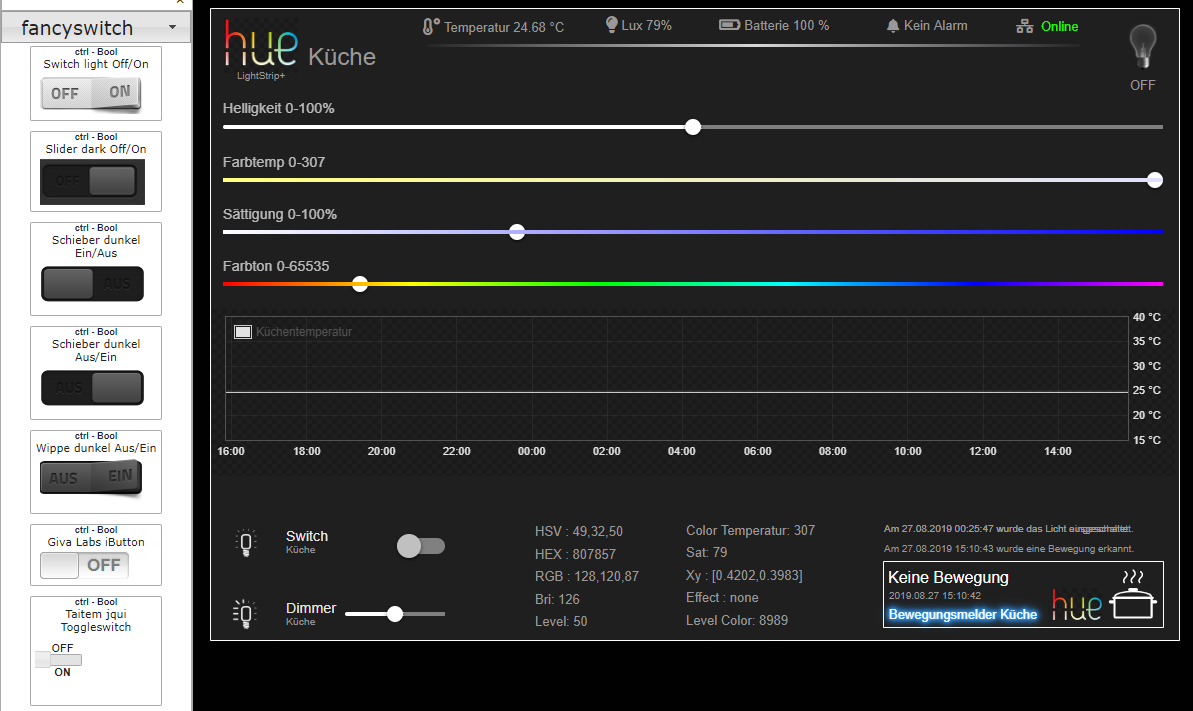Toggle the Switch light Off/On control
The height and width of the screenshot is (711, 1193).
point(93,91)
